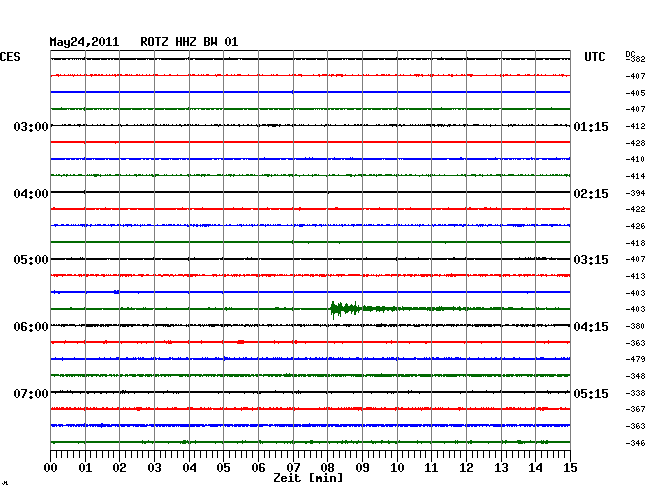Click minute tick label 04
Image resolution: width=650 pixels, height=494 pixels.
(189, 467)
